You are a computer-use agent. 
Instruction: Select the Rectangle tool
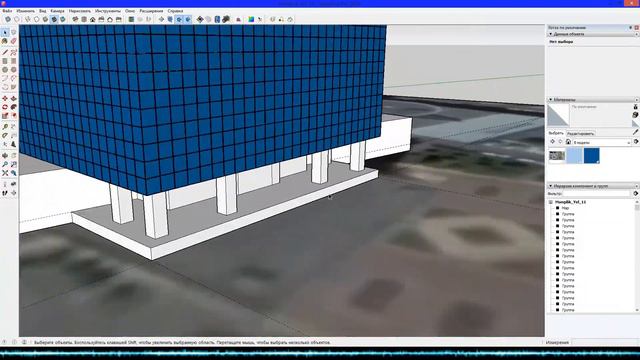pyautogui.click(x=5, y=61)
